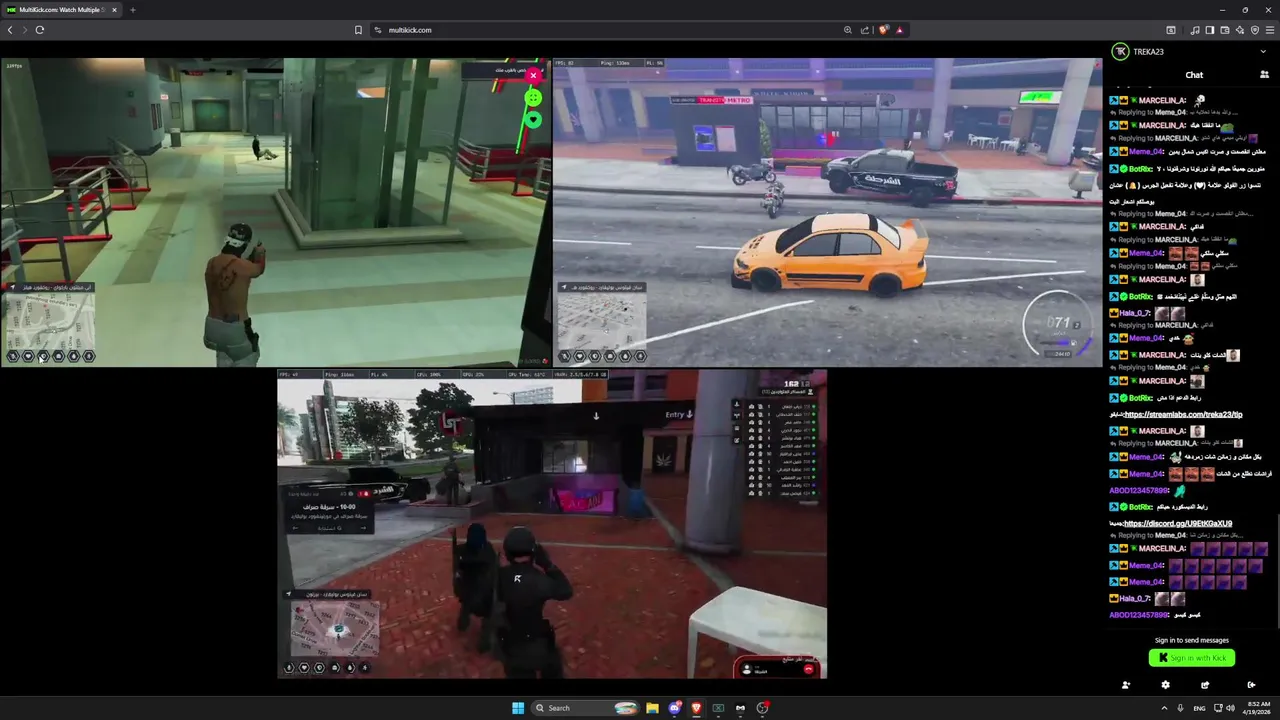The height and width of the screenshot is (720, 1280).
Task: Open the zoom magnifier in the address bar
Action: pos(848,30)
